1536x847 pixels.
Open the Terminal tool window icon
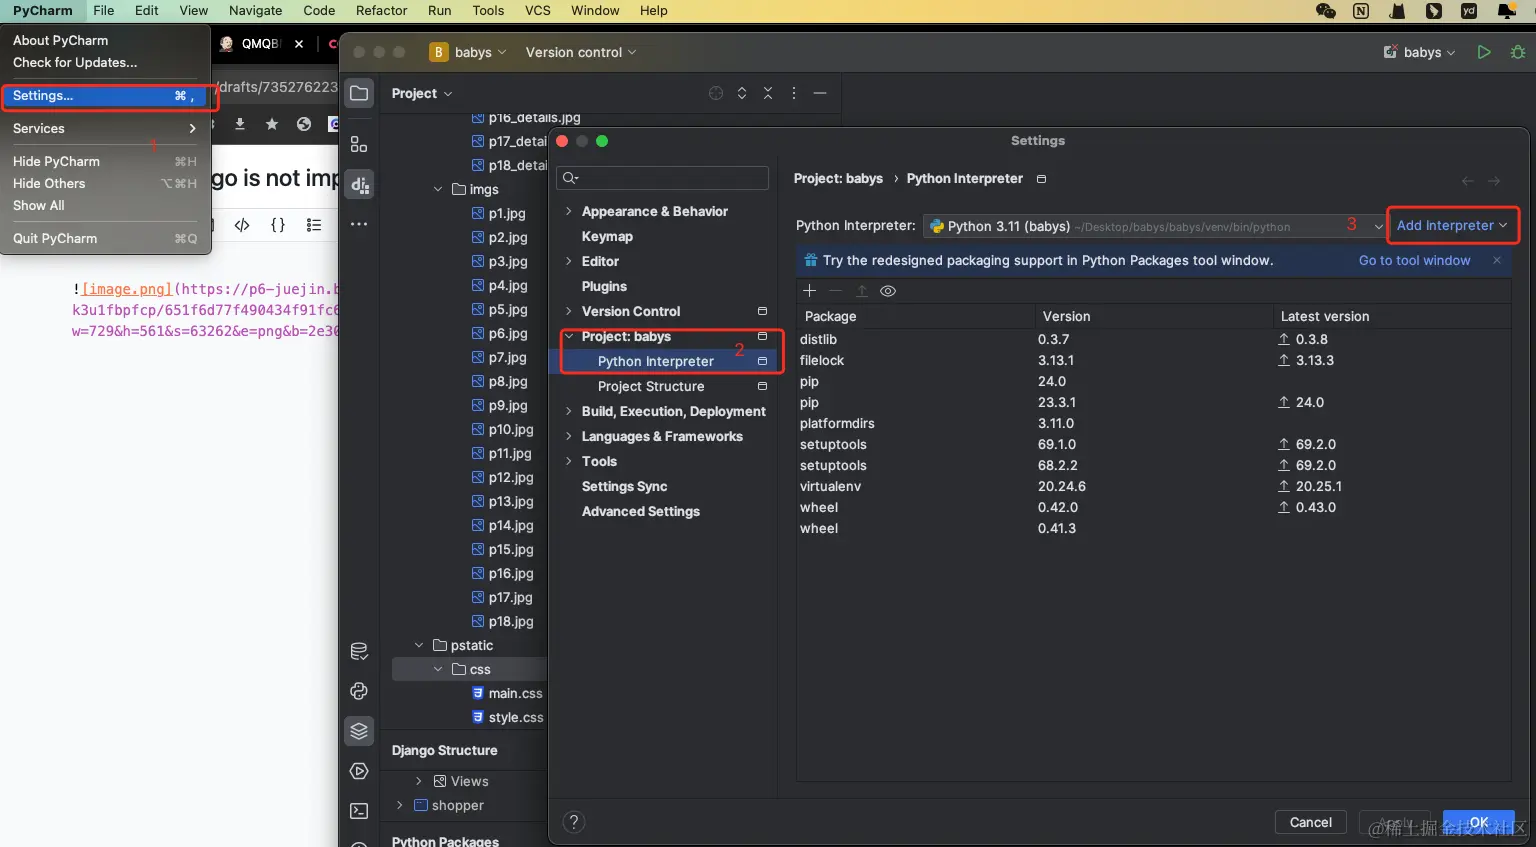click(359, 811)
